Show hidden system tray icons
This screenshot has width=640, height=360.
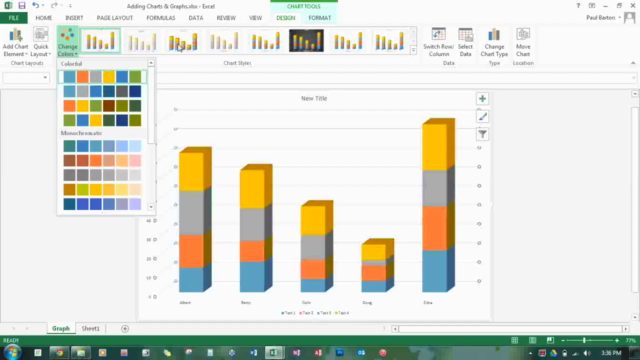[530, 353]
